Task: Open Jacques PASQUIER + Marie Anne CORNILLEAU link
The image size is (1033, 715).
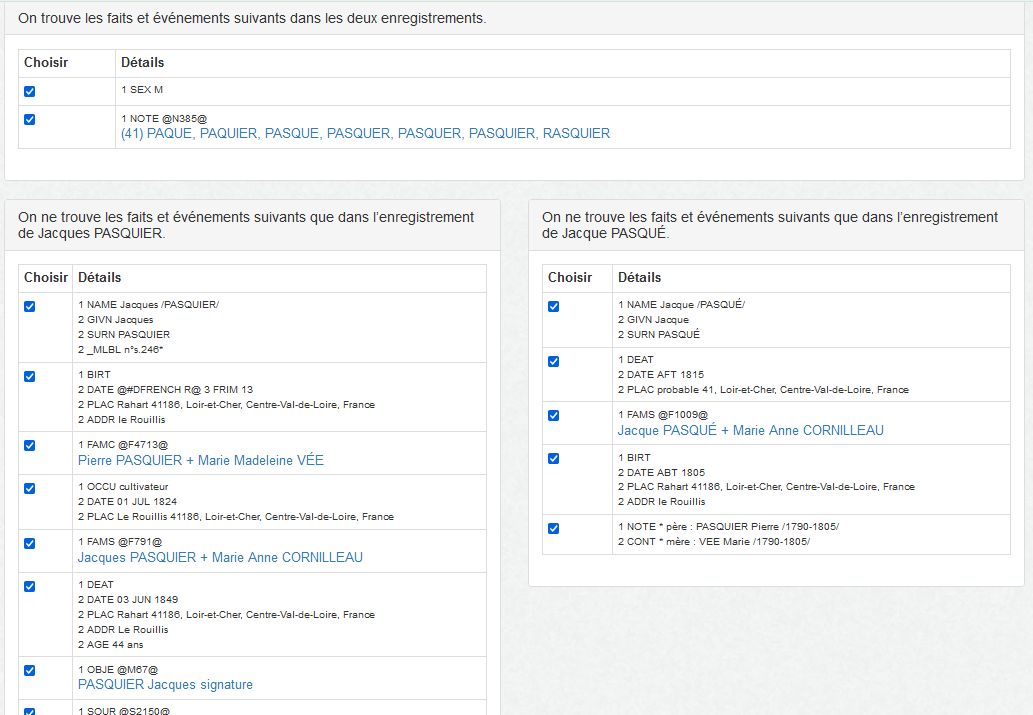Action: click(x=220, y=557)
